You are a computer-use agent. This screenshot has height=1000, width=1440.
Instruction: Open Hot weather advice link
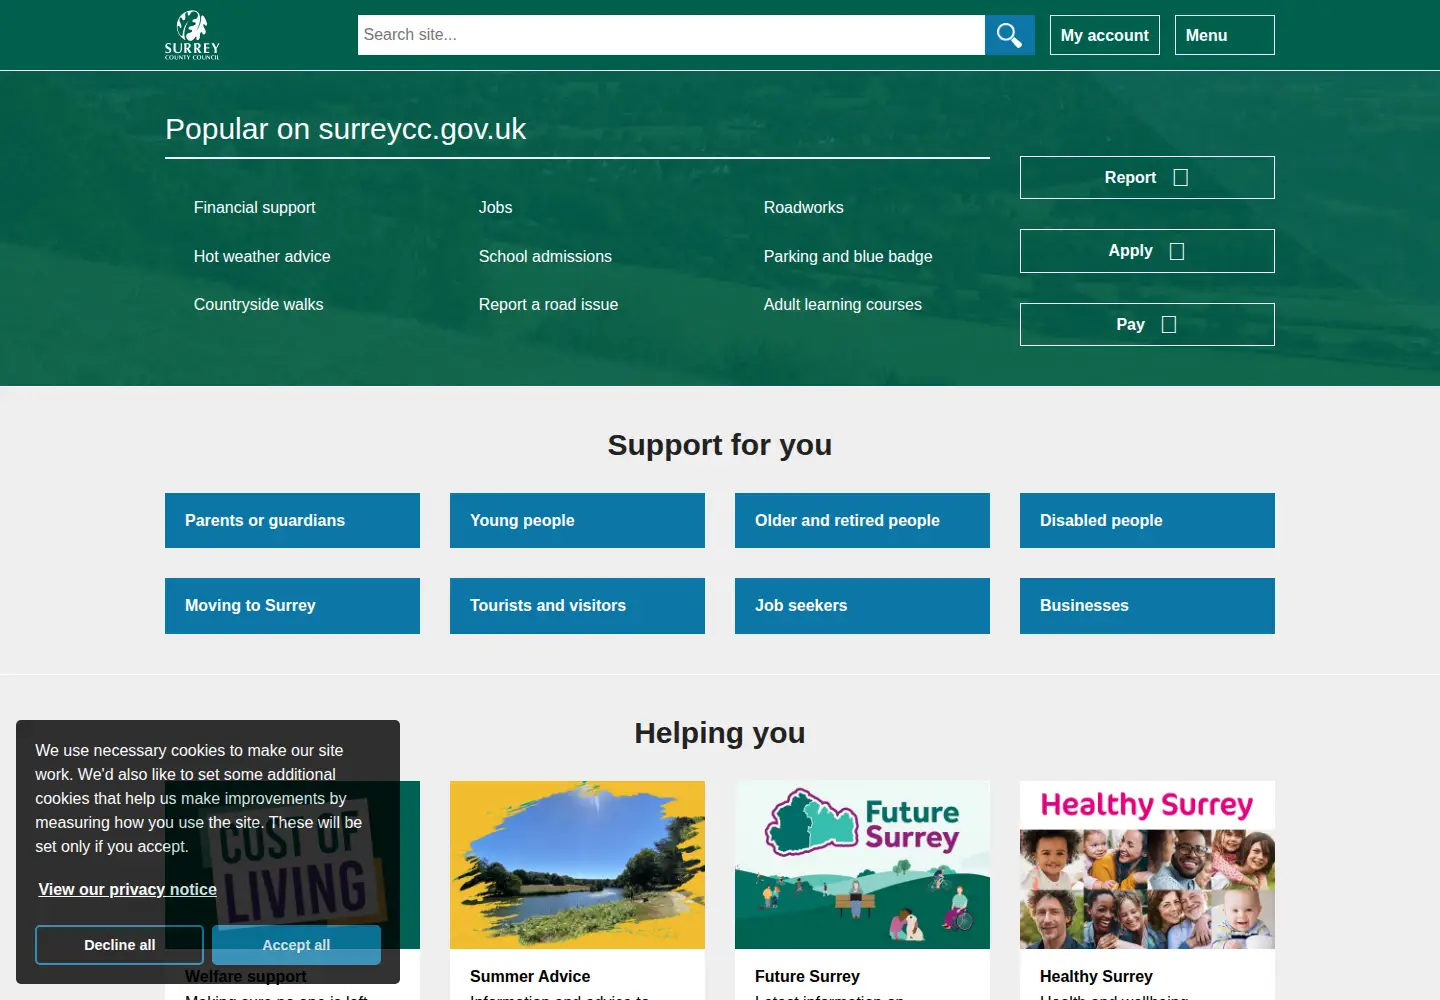pyautogui.click(x=262, y=256)
